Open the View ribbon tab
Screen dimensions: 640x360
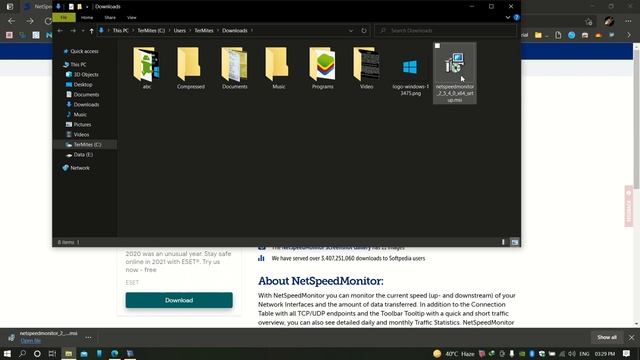tap(131, 18)
